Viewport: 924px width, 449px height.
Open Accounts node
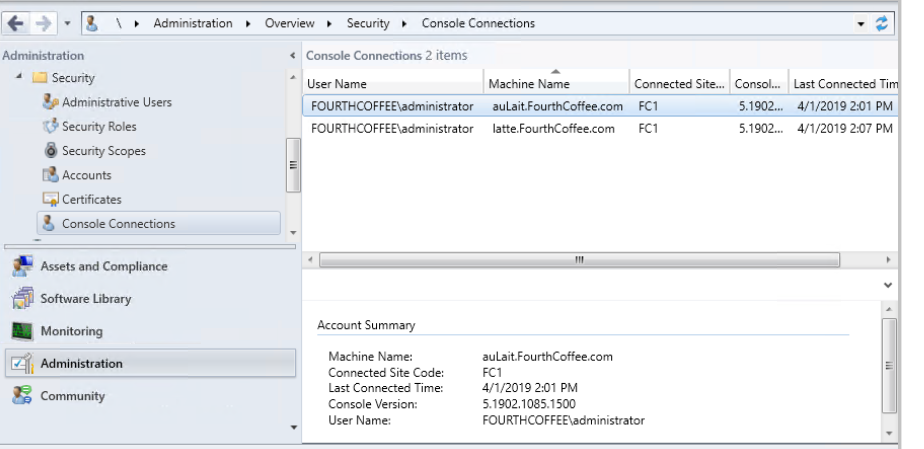pos(87,175)
